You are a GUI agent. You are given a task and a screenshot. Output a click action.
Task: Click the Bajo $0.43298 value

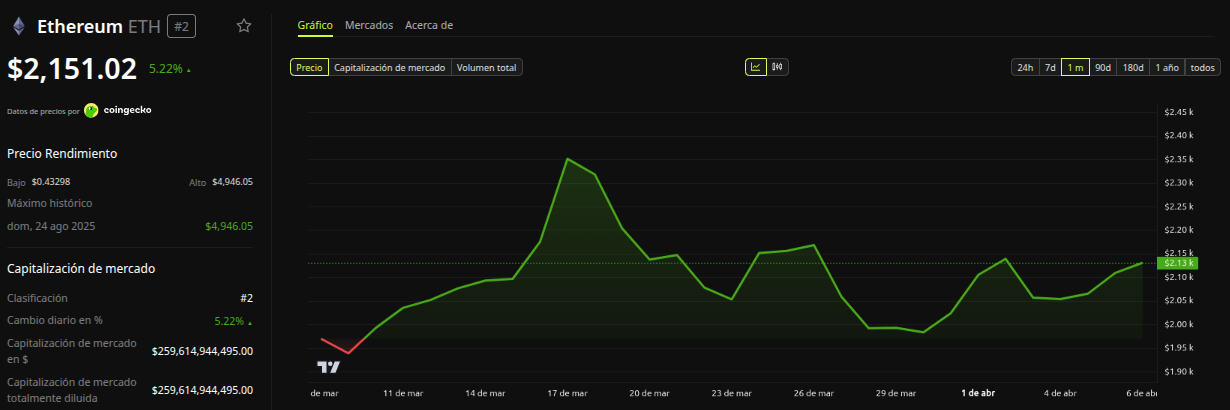[51, 182]
